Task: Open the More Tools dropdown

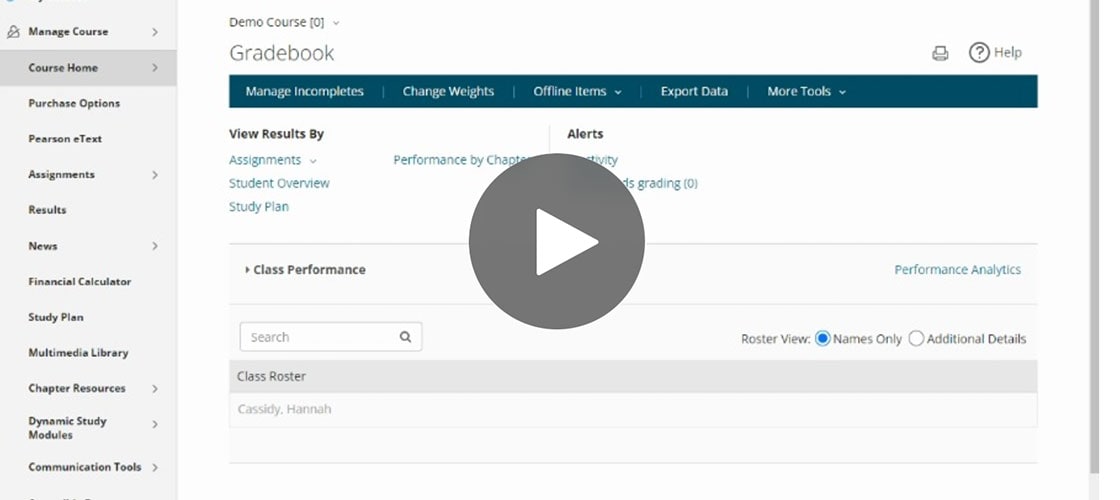Action: coord(806,91)
